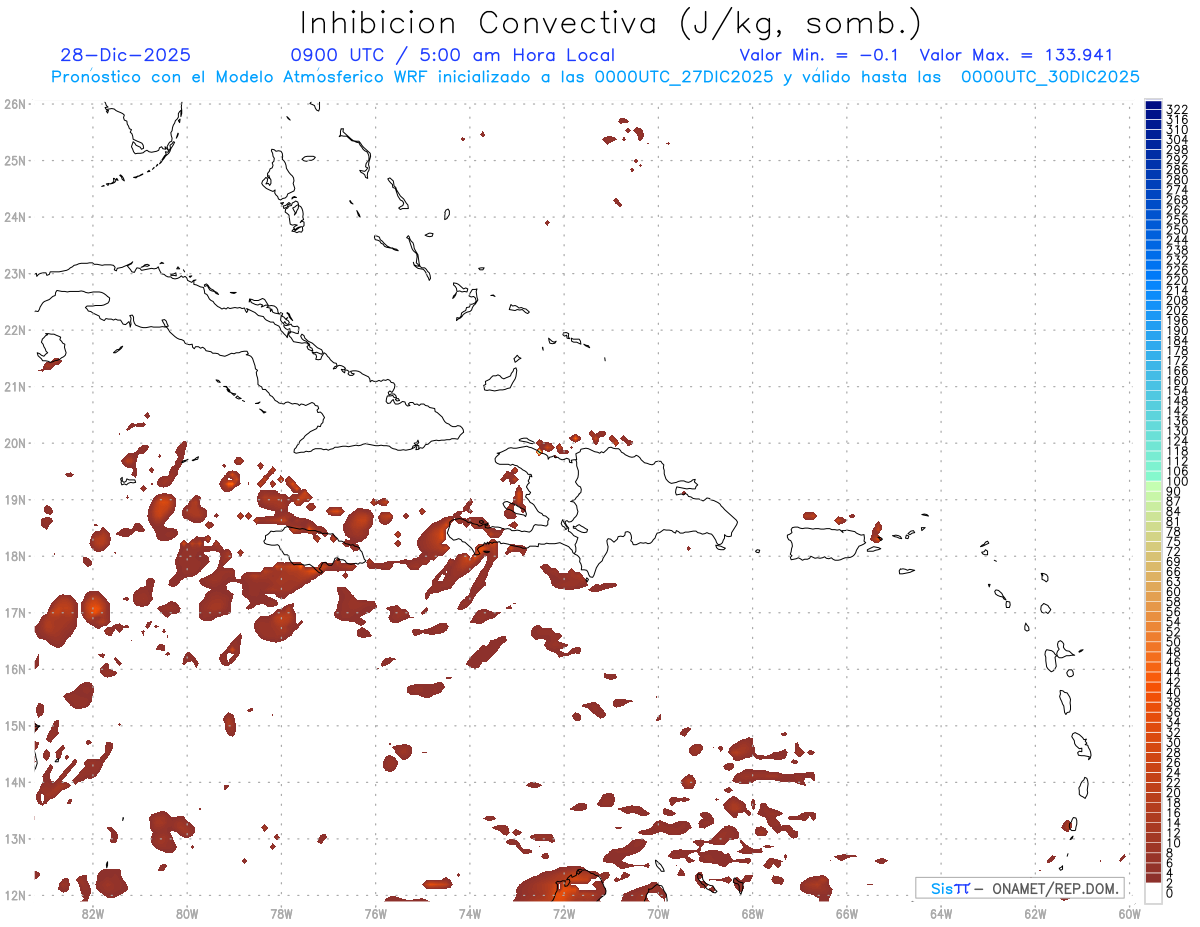
Task: Click the bright orange color bar swatch beside 40
Action: (1154, 688)
